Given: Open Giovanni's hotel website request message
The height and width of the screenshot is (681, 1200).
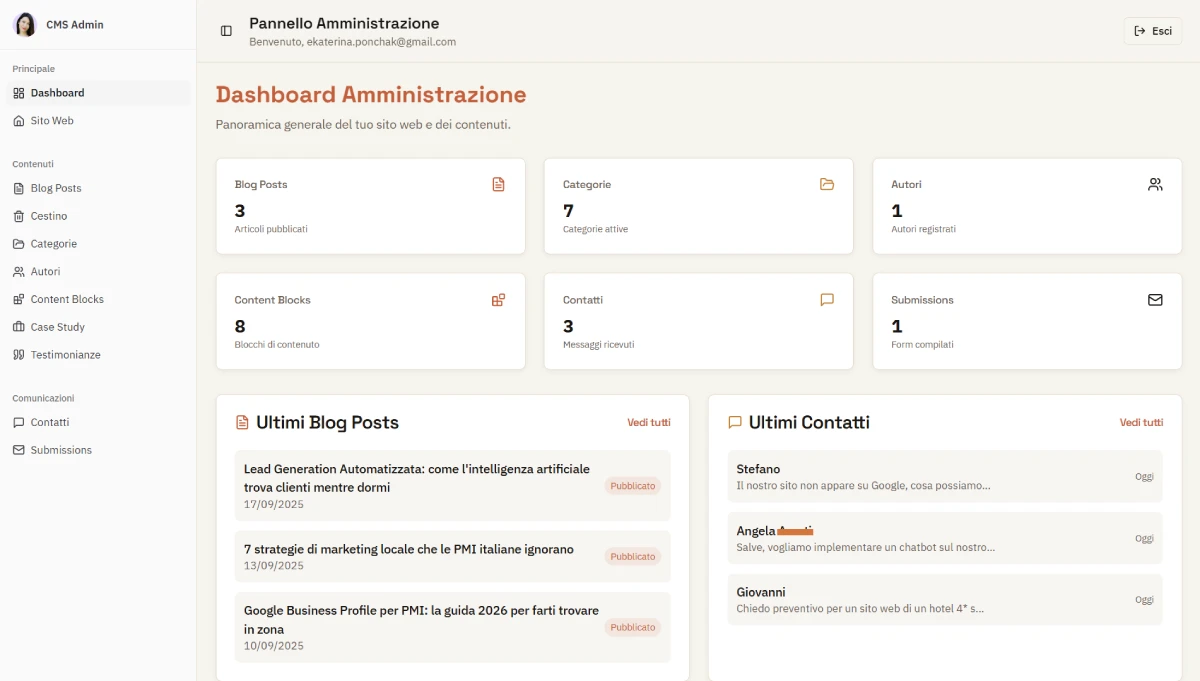Looking at the screenshot, I should tap(945, 600).
